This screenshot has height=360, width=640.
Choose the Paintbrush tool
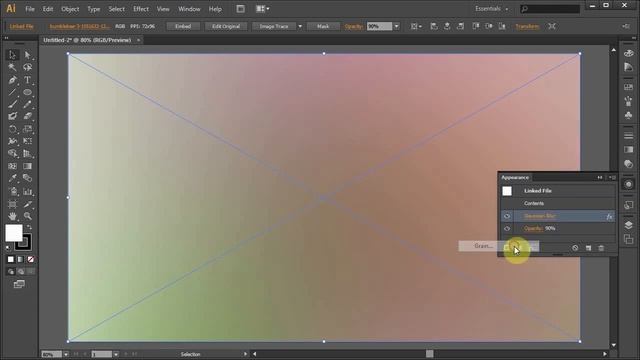12,104
